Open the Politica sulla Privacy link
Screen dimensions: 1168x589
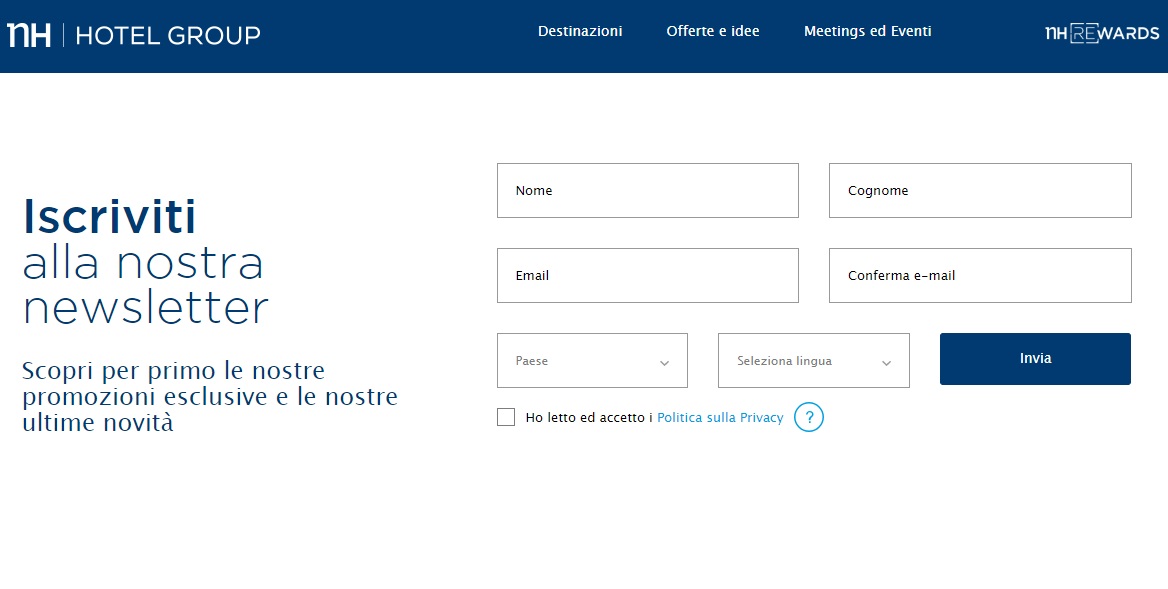tap(720, 418)
